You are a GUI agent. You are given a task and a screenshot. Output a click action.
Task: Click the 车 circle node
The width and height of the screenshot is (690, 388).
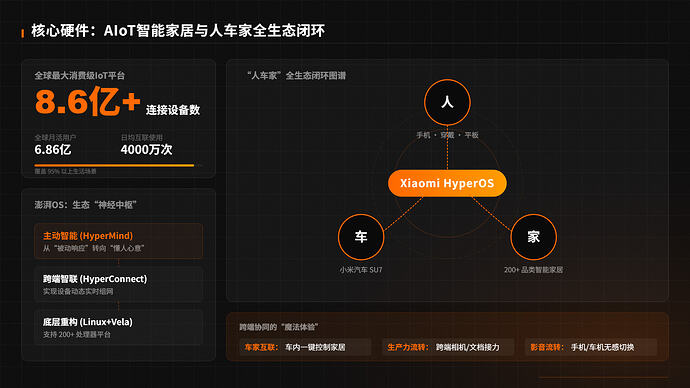[361, 237]
